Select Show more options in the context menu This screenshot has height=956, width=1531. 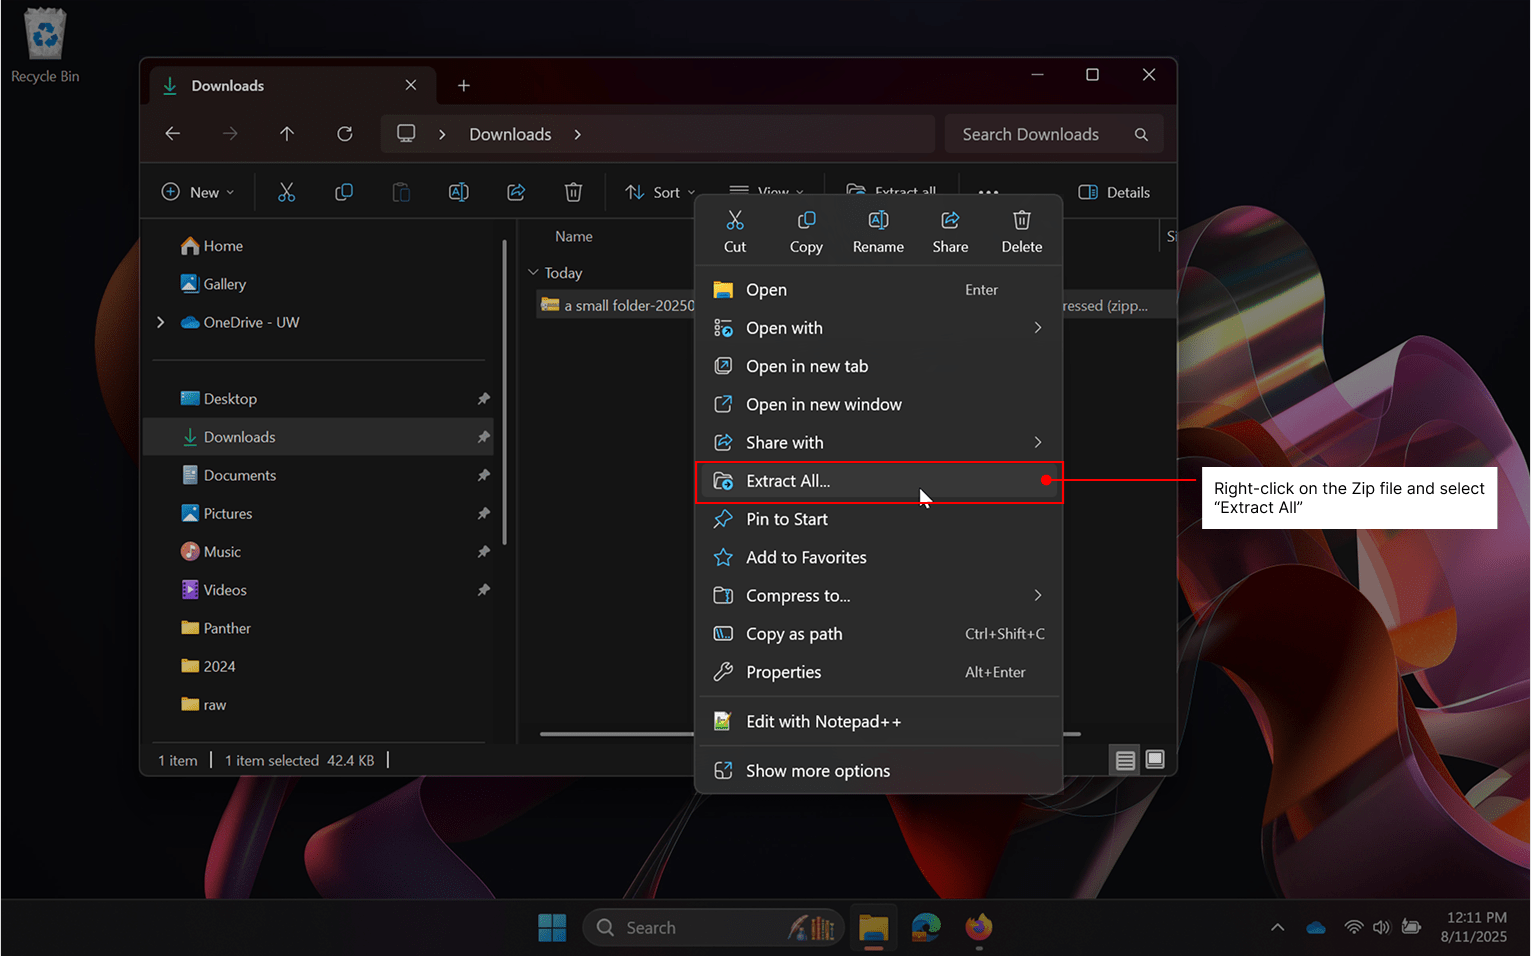click(817, 770)
